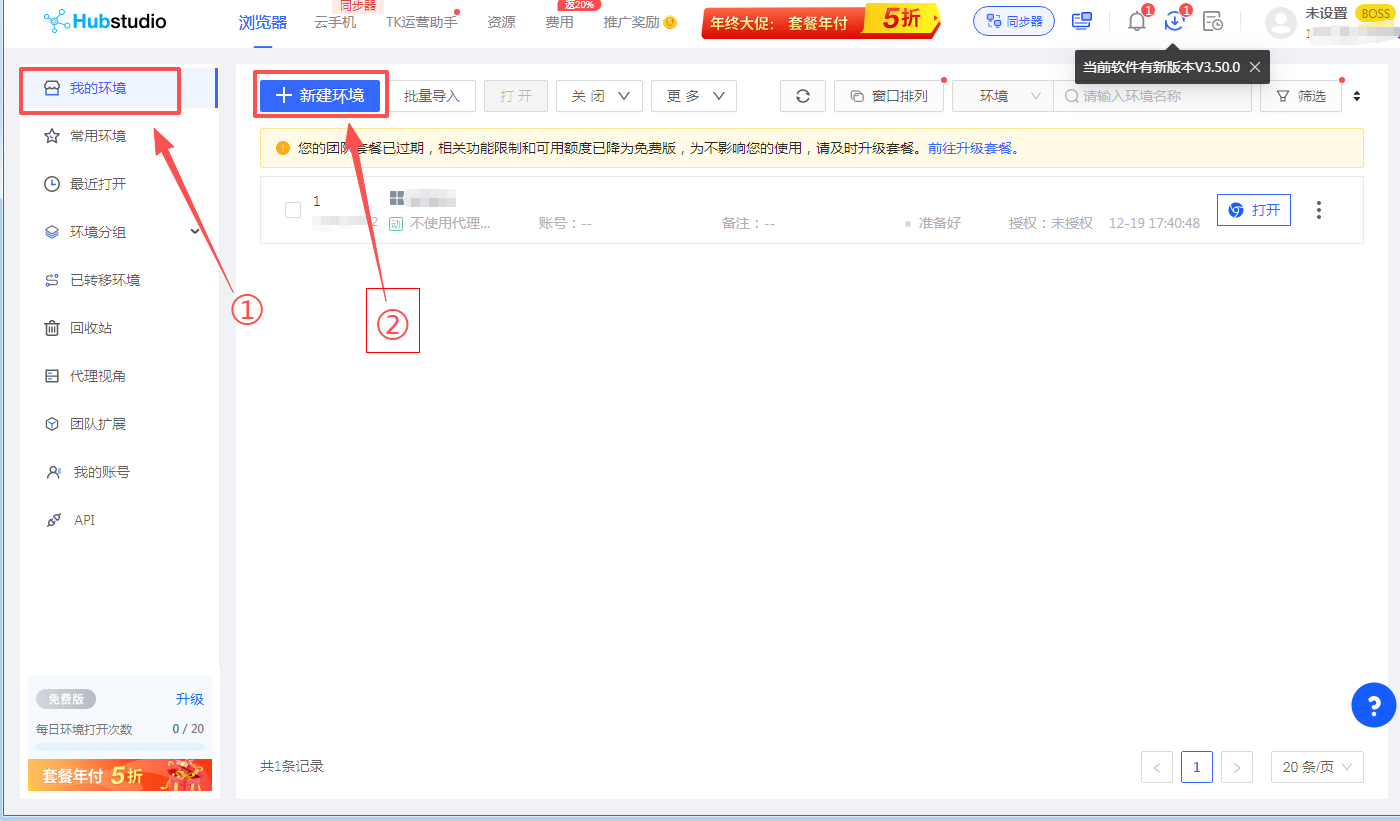Open 代理视角 in the sidebar
This screenshot has height=821, width=1400.
click(x=99, y=375)
